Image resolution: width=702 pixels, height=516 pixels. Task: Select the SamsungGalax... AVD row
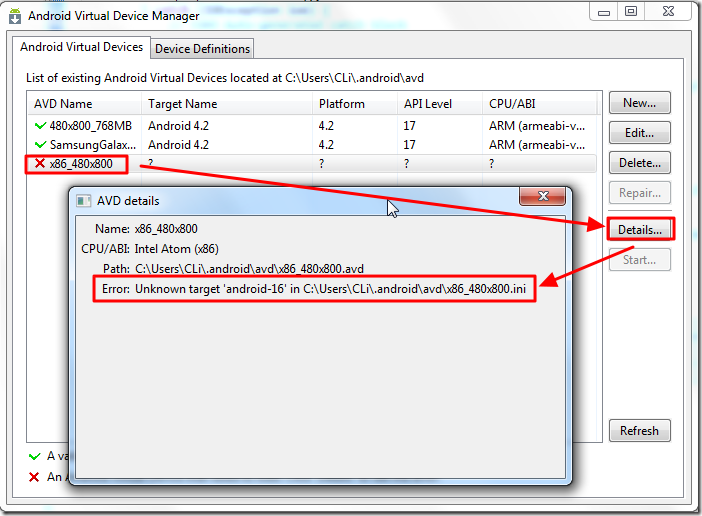[312, 145]
